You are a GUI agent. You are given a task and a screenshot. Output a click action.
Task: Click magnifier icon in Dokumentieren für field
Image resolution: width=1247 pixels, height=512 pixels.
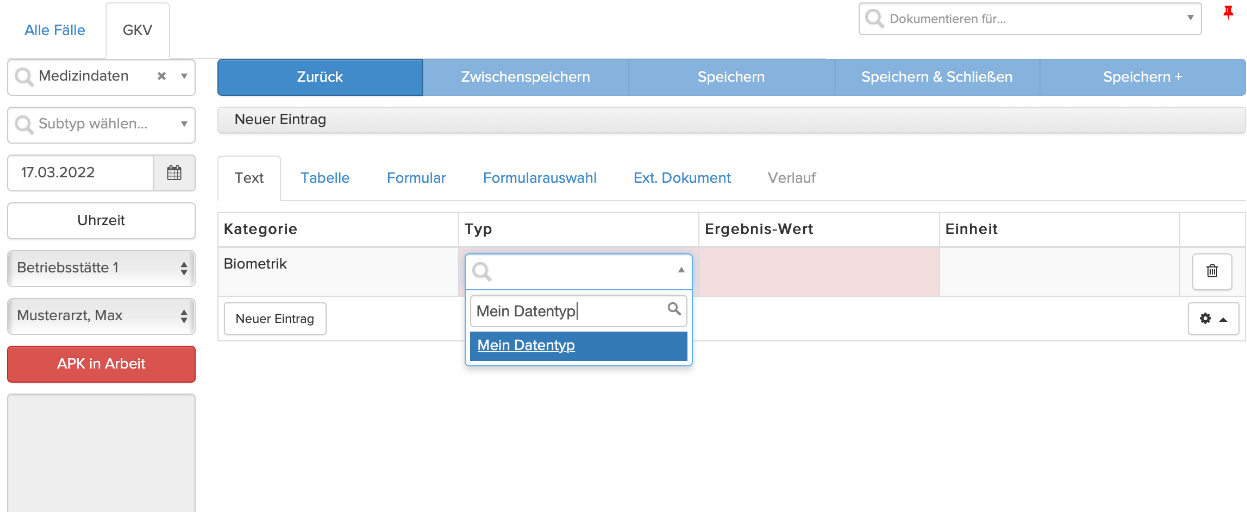(x=874, y=18)
